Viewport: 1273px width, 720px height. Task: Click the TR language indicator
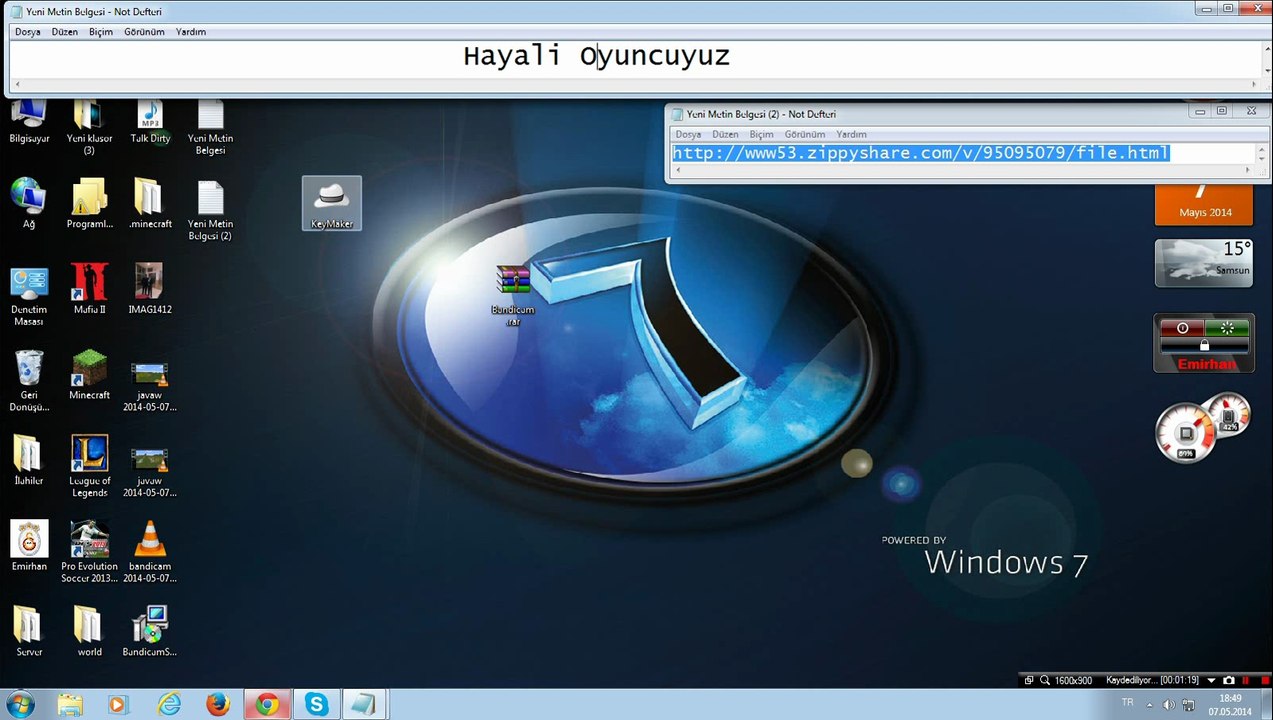pos(1128,703)
